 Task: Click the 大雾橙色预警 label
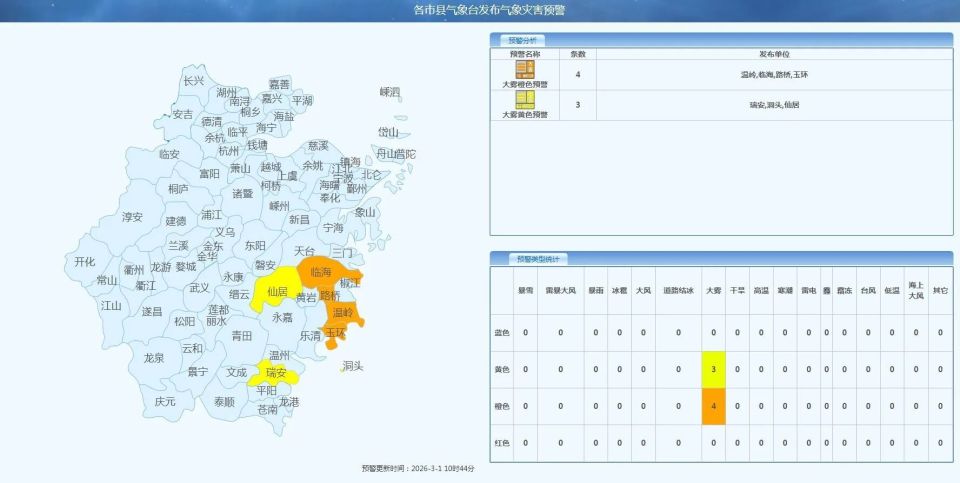point(525,84)
